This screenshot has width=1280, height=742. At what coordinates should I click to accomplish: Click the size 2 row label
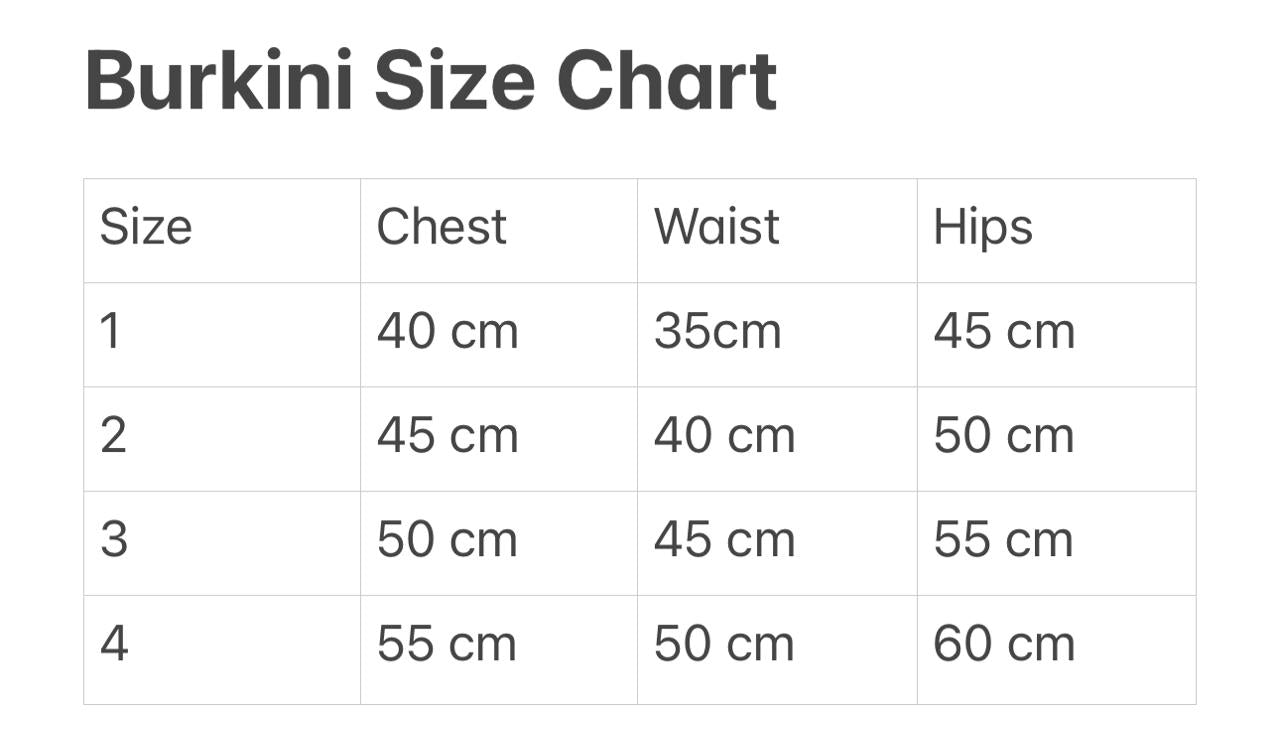[222, 439]
